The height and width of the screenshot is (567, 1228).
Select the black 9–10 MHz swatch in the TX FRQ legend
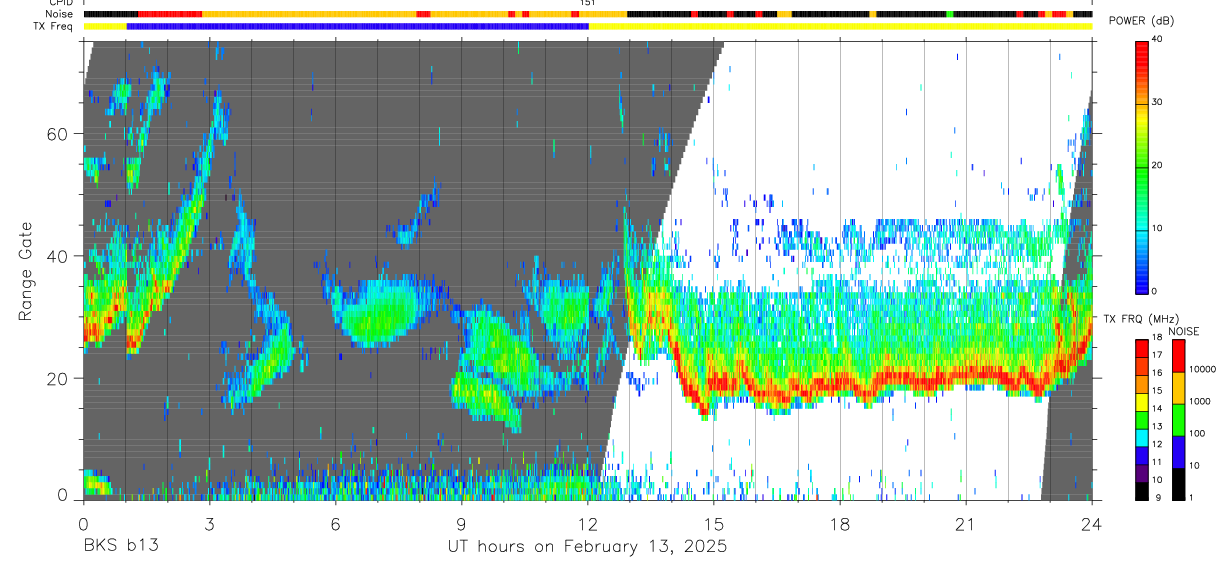(x=1141, y=491)
